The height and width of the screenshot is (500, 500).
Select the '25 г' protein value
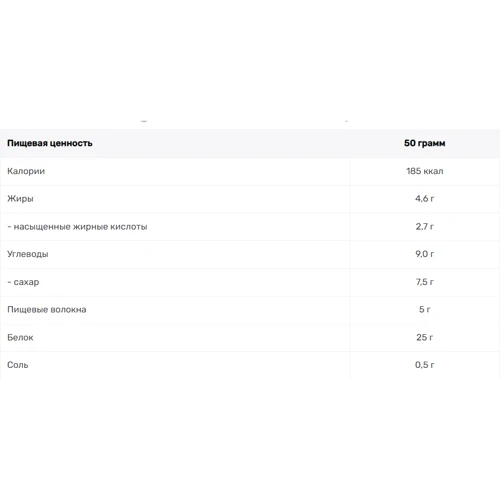pyautogui.click(x=424, y=337)
